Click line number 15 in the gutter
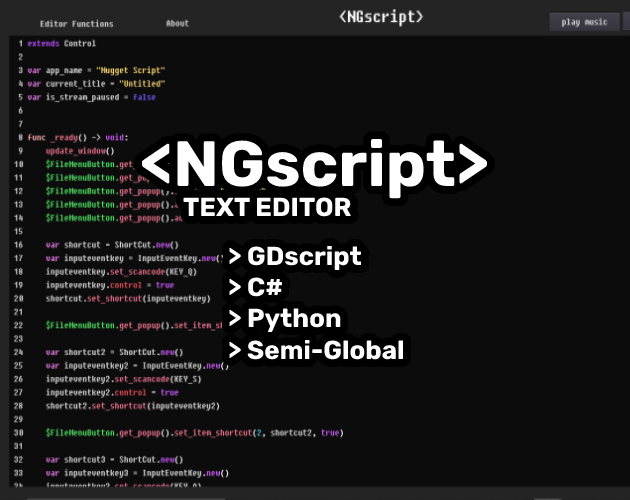Image resolution: width=630 pixels, height=500 pixels. (18, 232)
